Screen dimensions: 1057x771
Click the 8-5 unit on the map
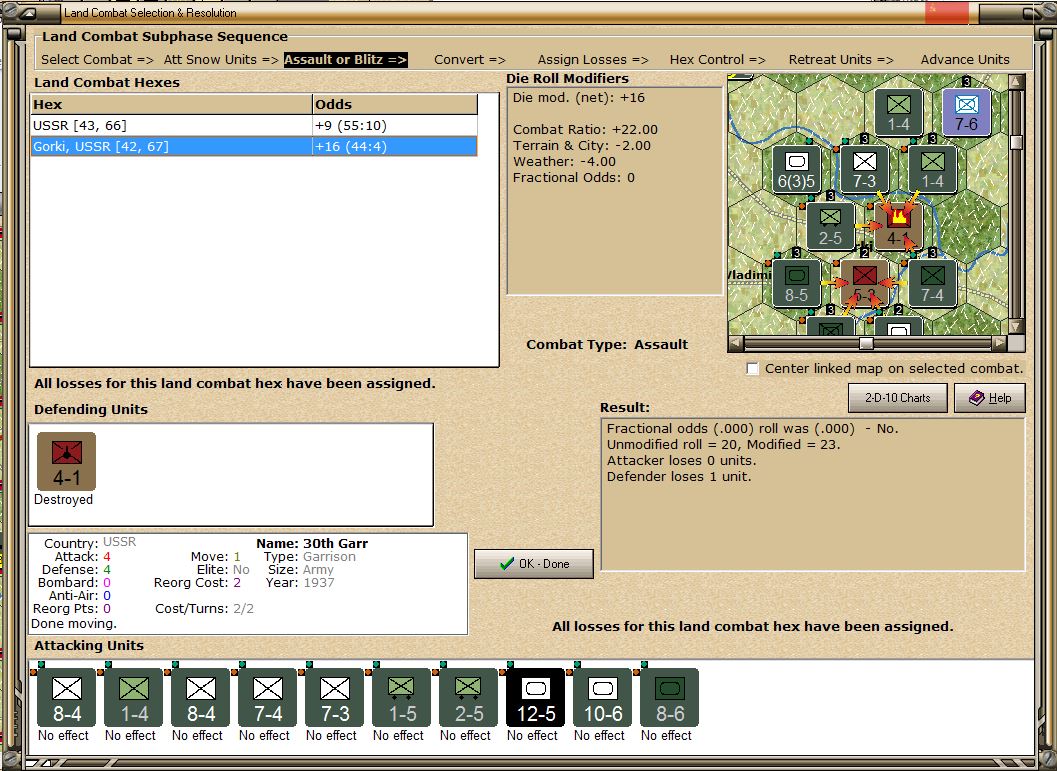click(796, 282)
